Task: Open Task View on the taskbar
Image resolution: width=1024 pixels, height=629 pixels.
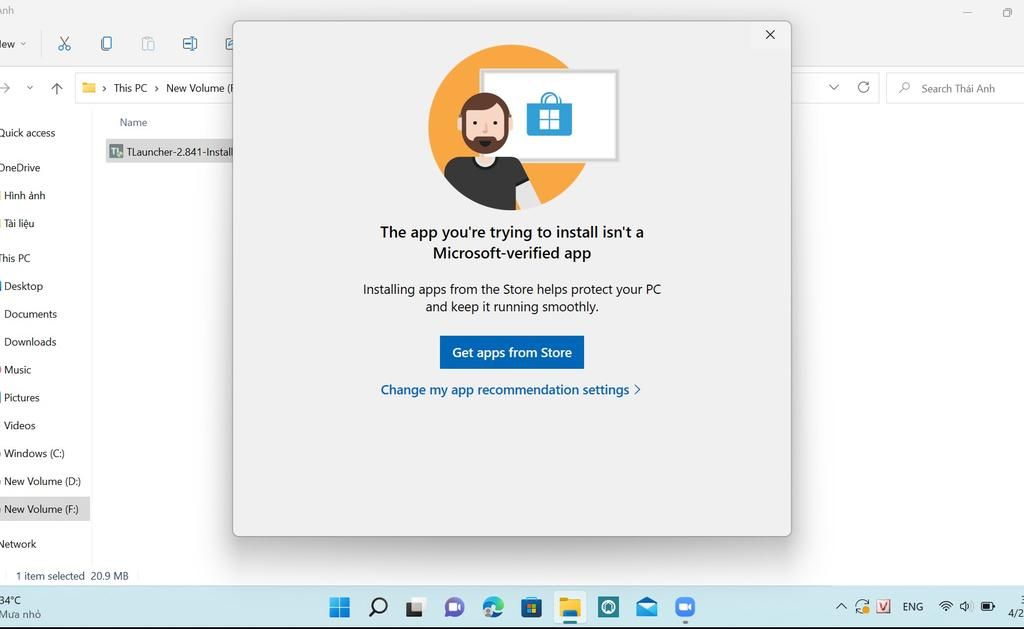Action: [x=415, y=607]
